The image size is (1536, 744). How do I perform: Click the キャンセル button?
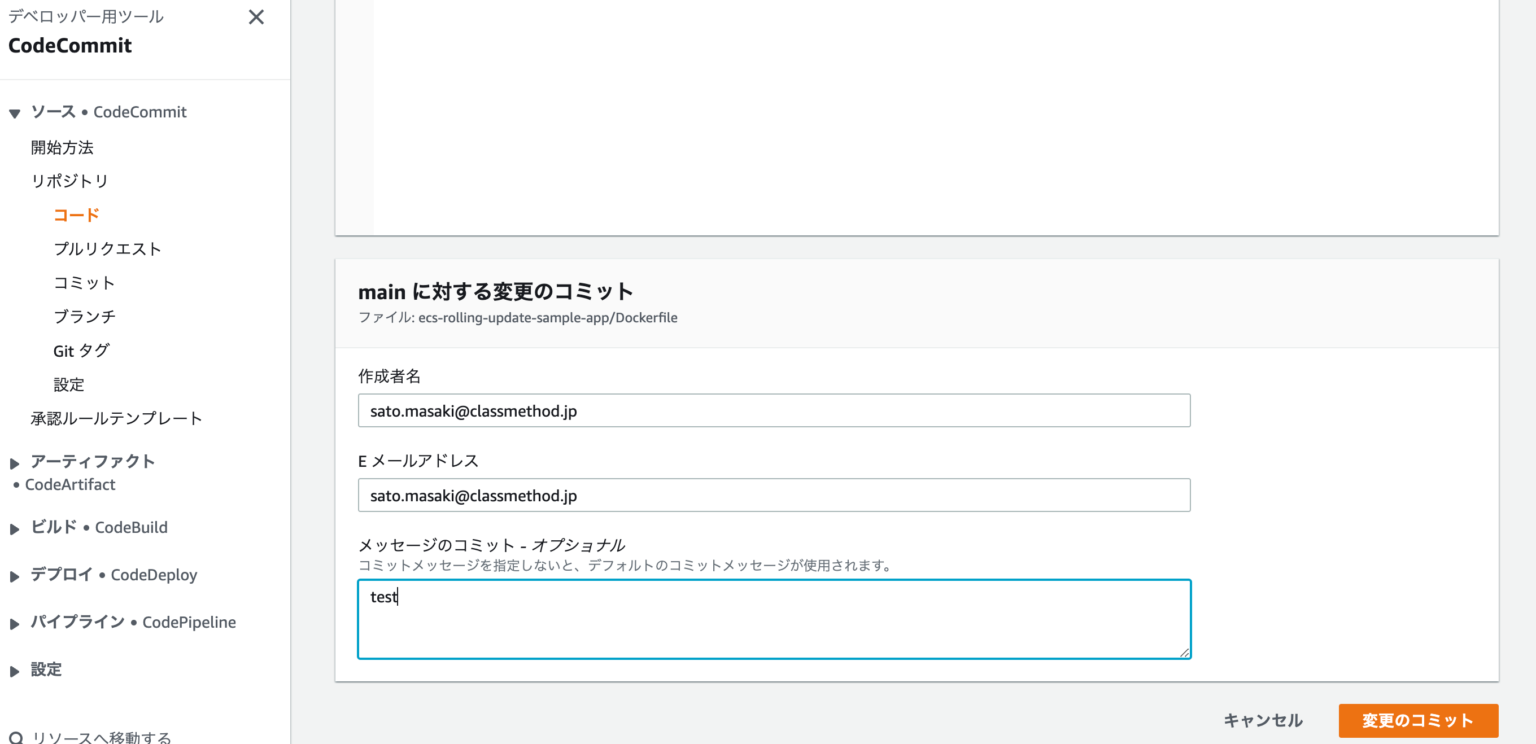(1263, 720)
